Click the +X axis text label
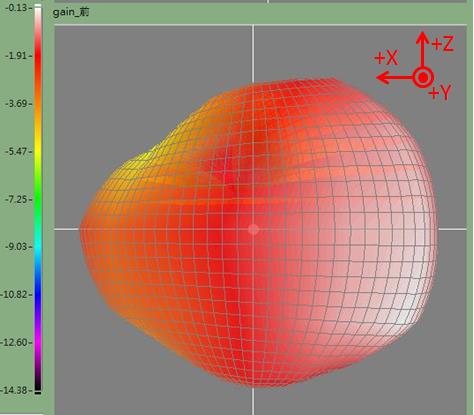The height and width of the screenshot is (415, 474). pyautogui.click(x=386, y=58)
